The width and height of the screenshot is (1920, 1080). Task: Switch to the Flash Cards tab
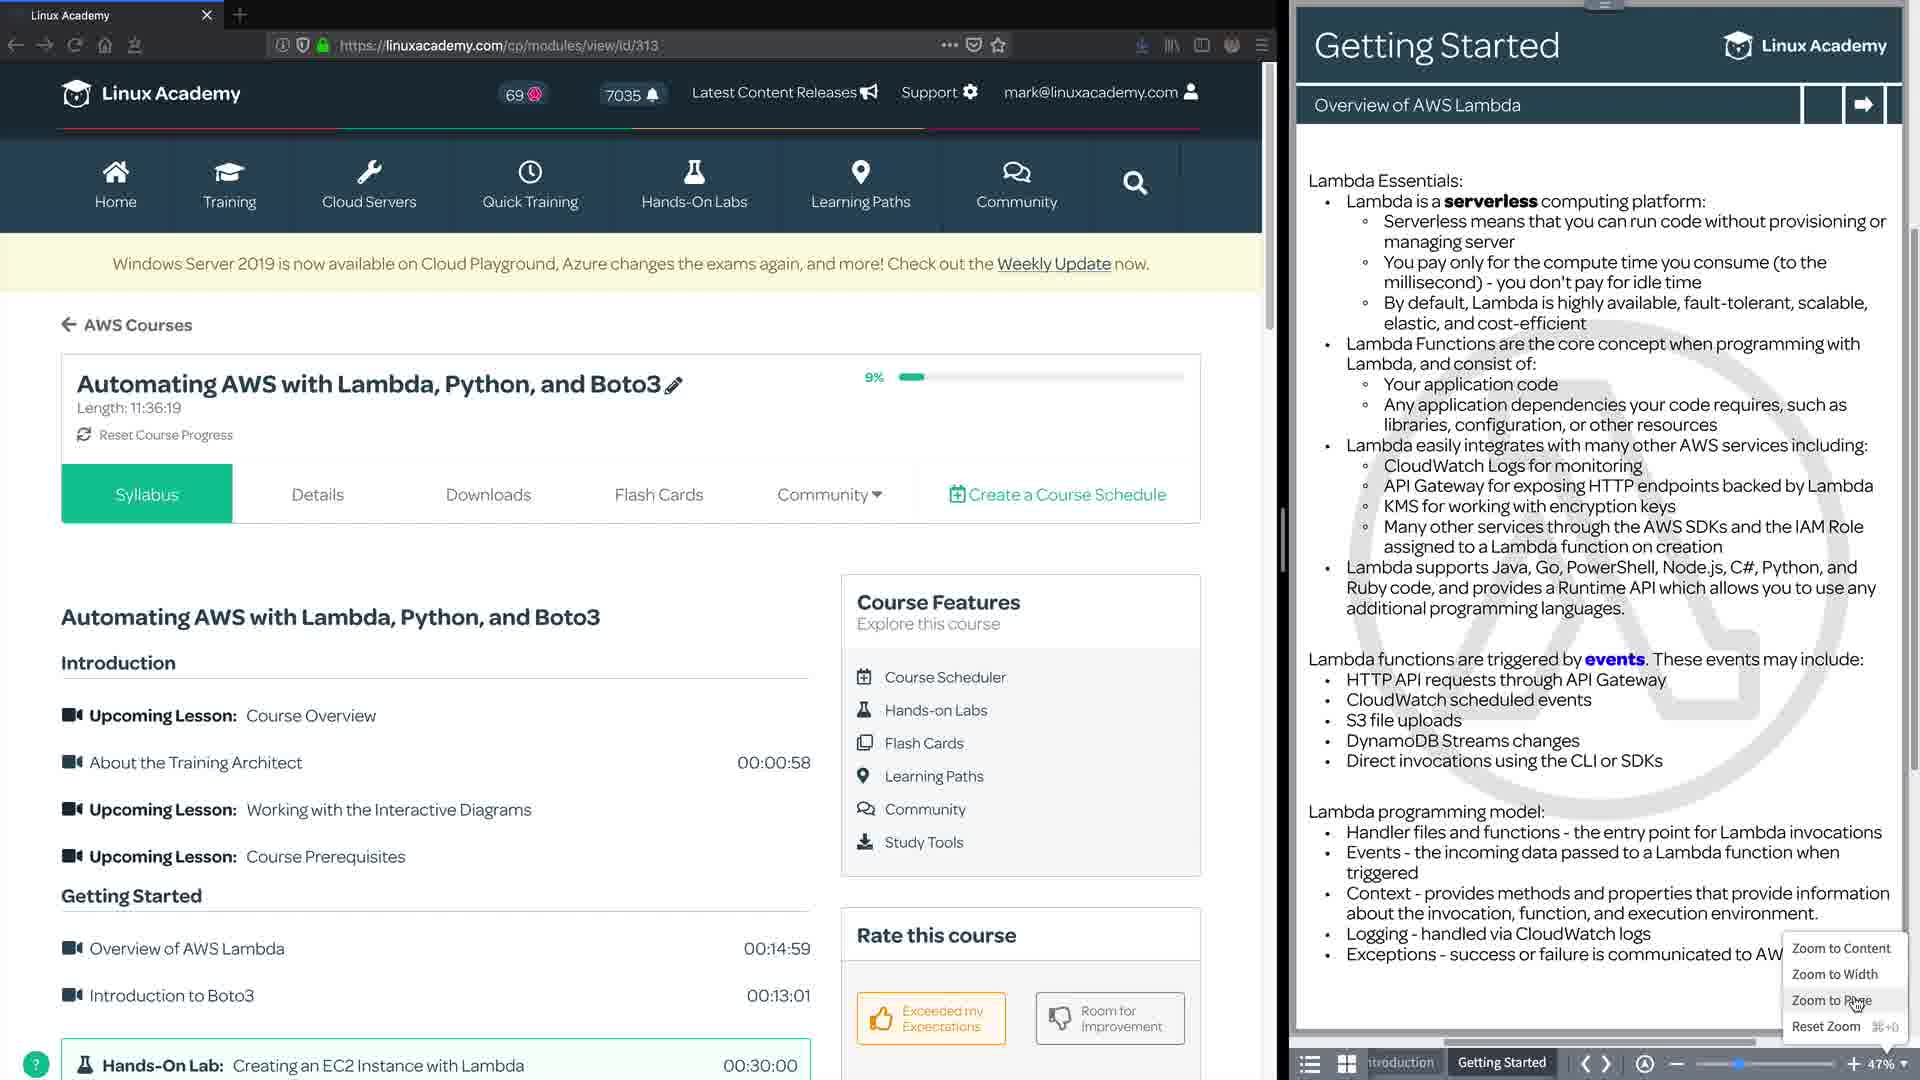point(658,495)
